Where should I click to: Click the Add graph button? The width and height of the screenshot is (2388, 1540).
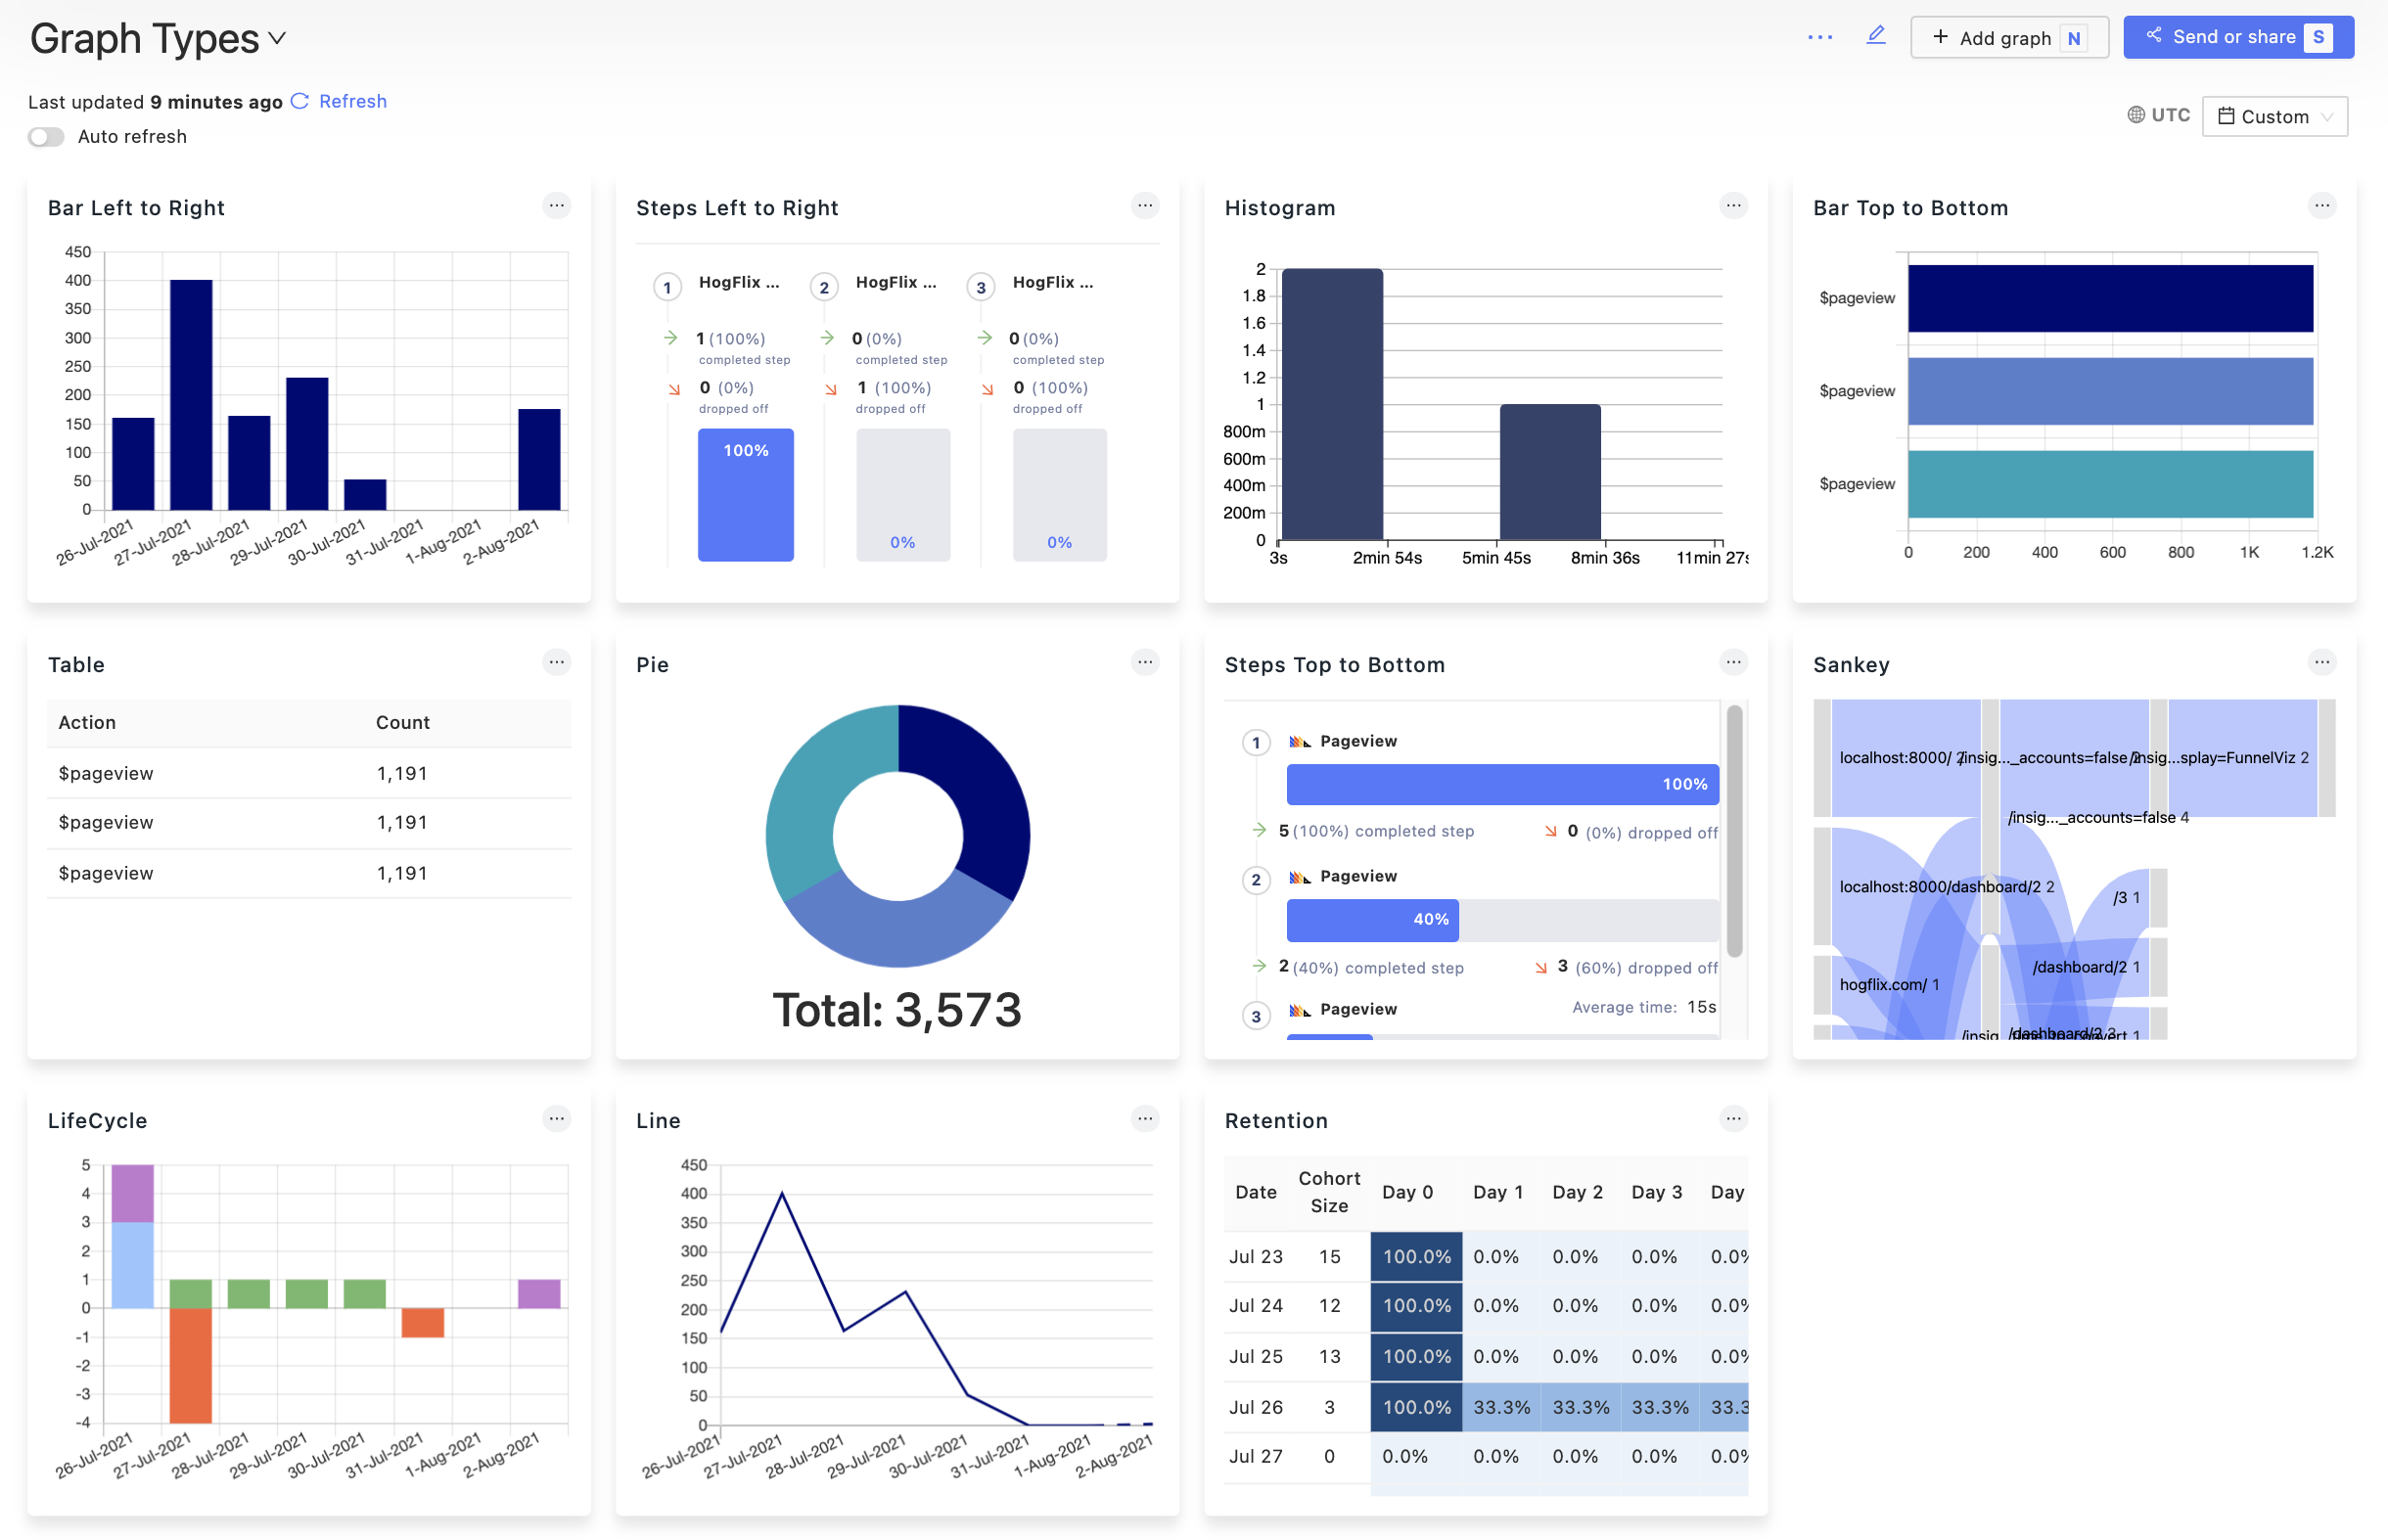pyautogui.click(x=2008, y=38)
